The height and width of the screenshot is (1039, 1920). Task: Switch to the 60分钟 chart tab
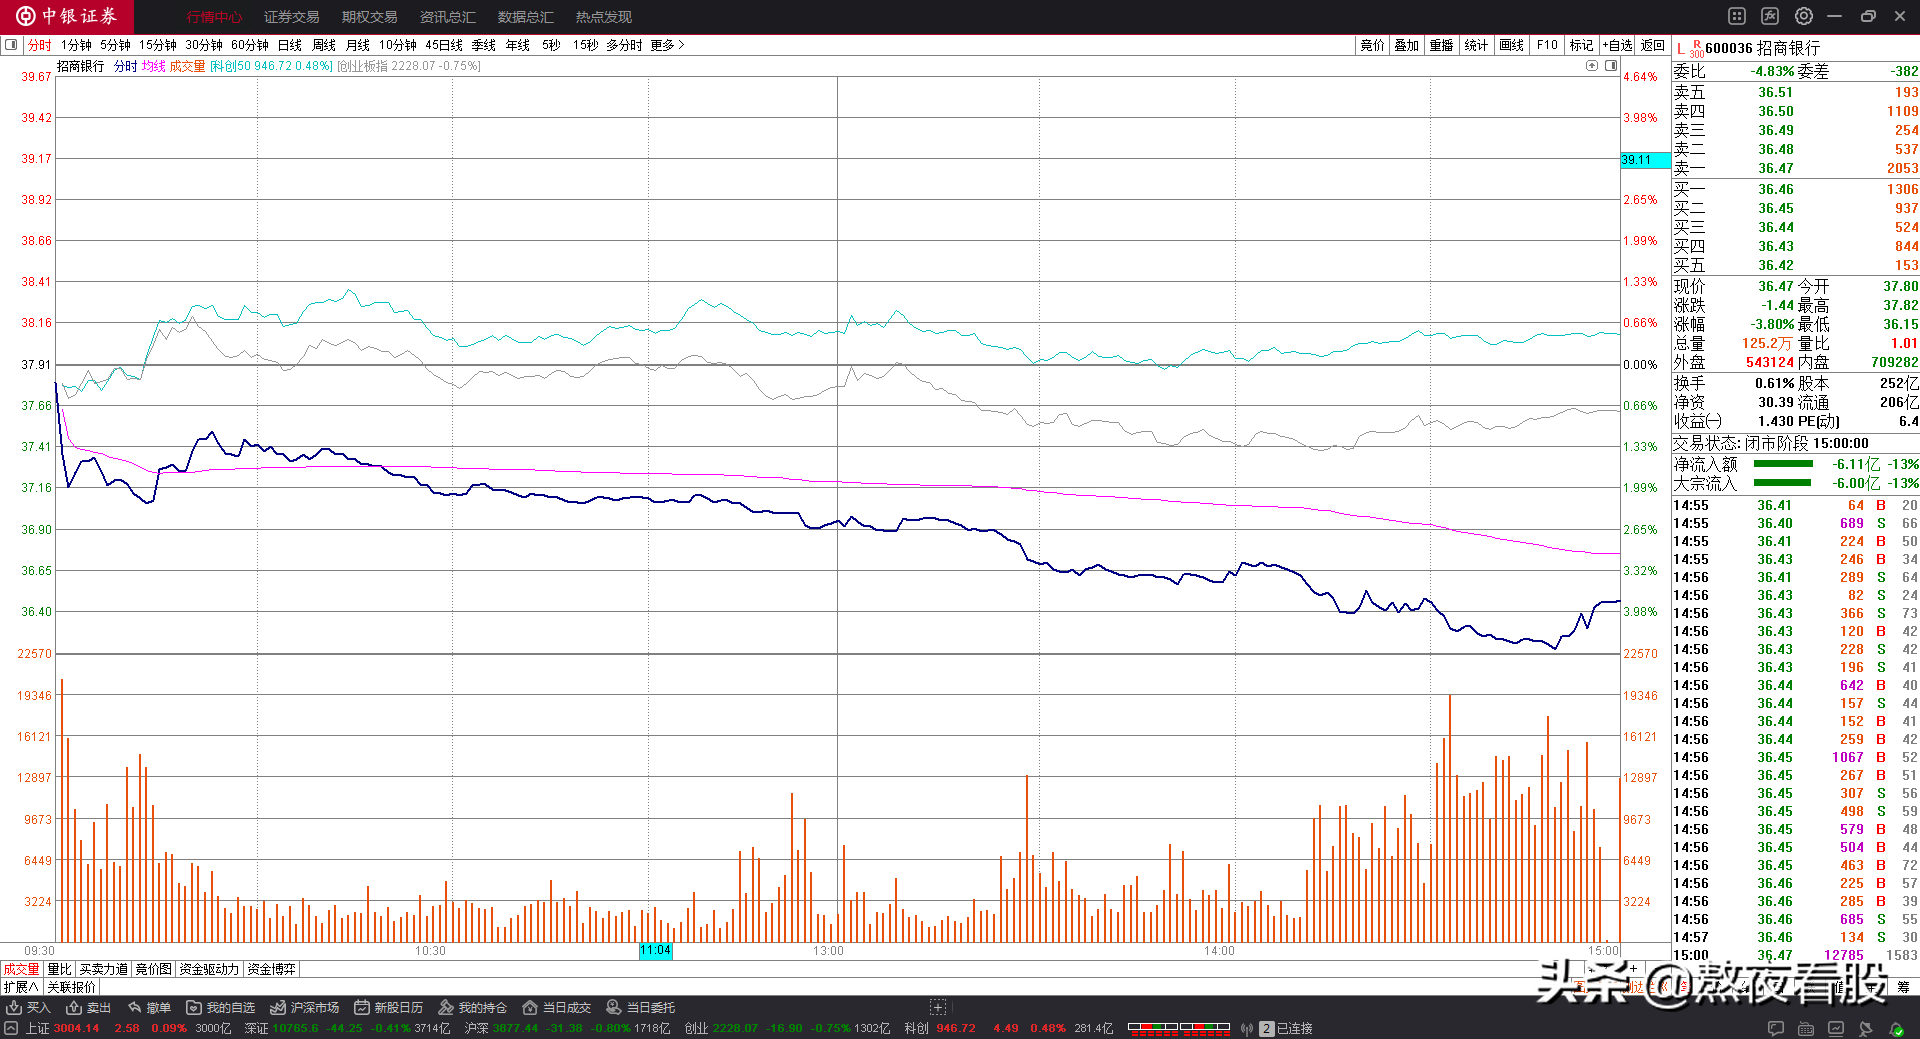coord(250,45)
